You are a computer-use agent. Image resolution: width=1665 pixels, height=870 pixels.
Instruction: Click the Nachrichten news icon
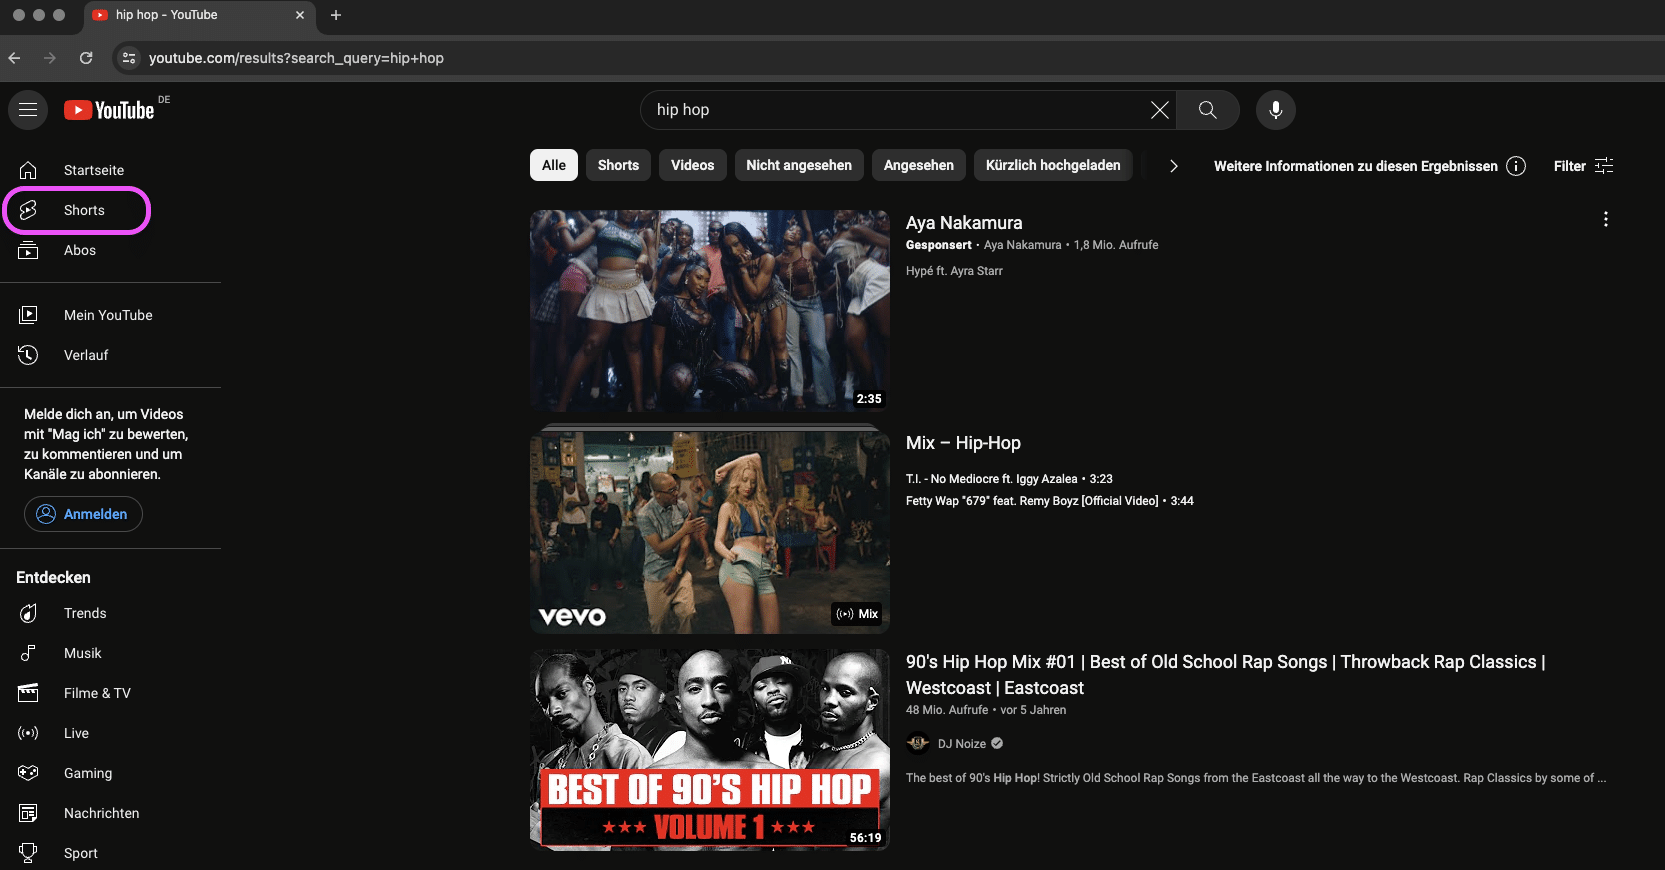(x=28, y=813)
